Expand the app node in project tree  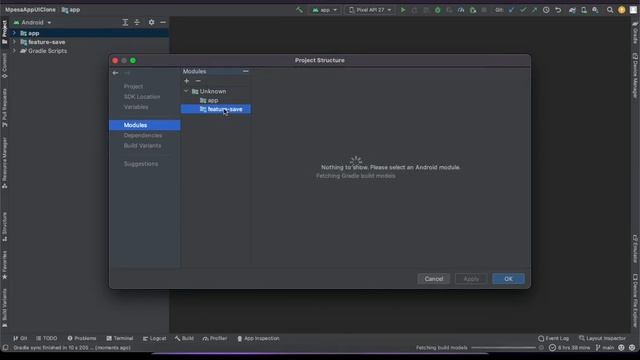[14, 33]
